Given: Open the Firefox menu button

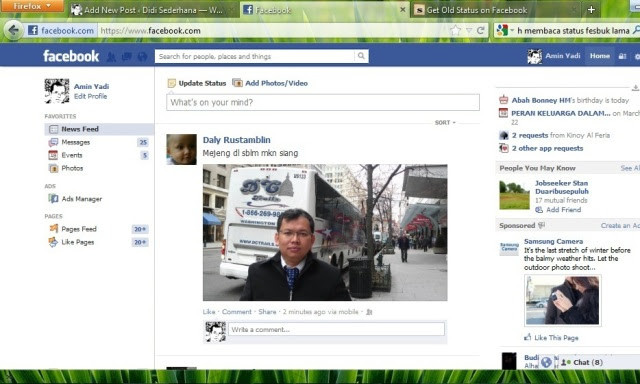Looking at the screenshot, I should point(32,6).
